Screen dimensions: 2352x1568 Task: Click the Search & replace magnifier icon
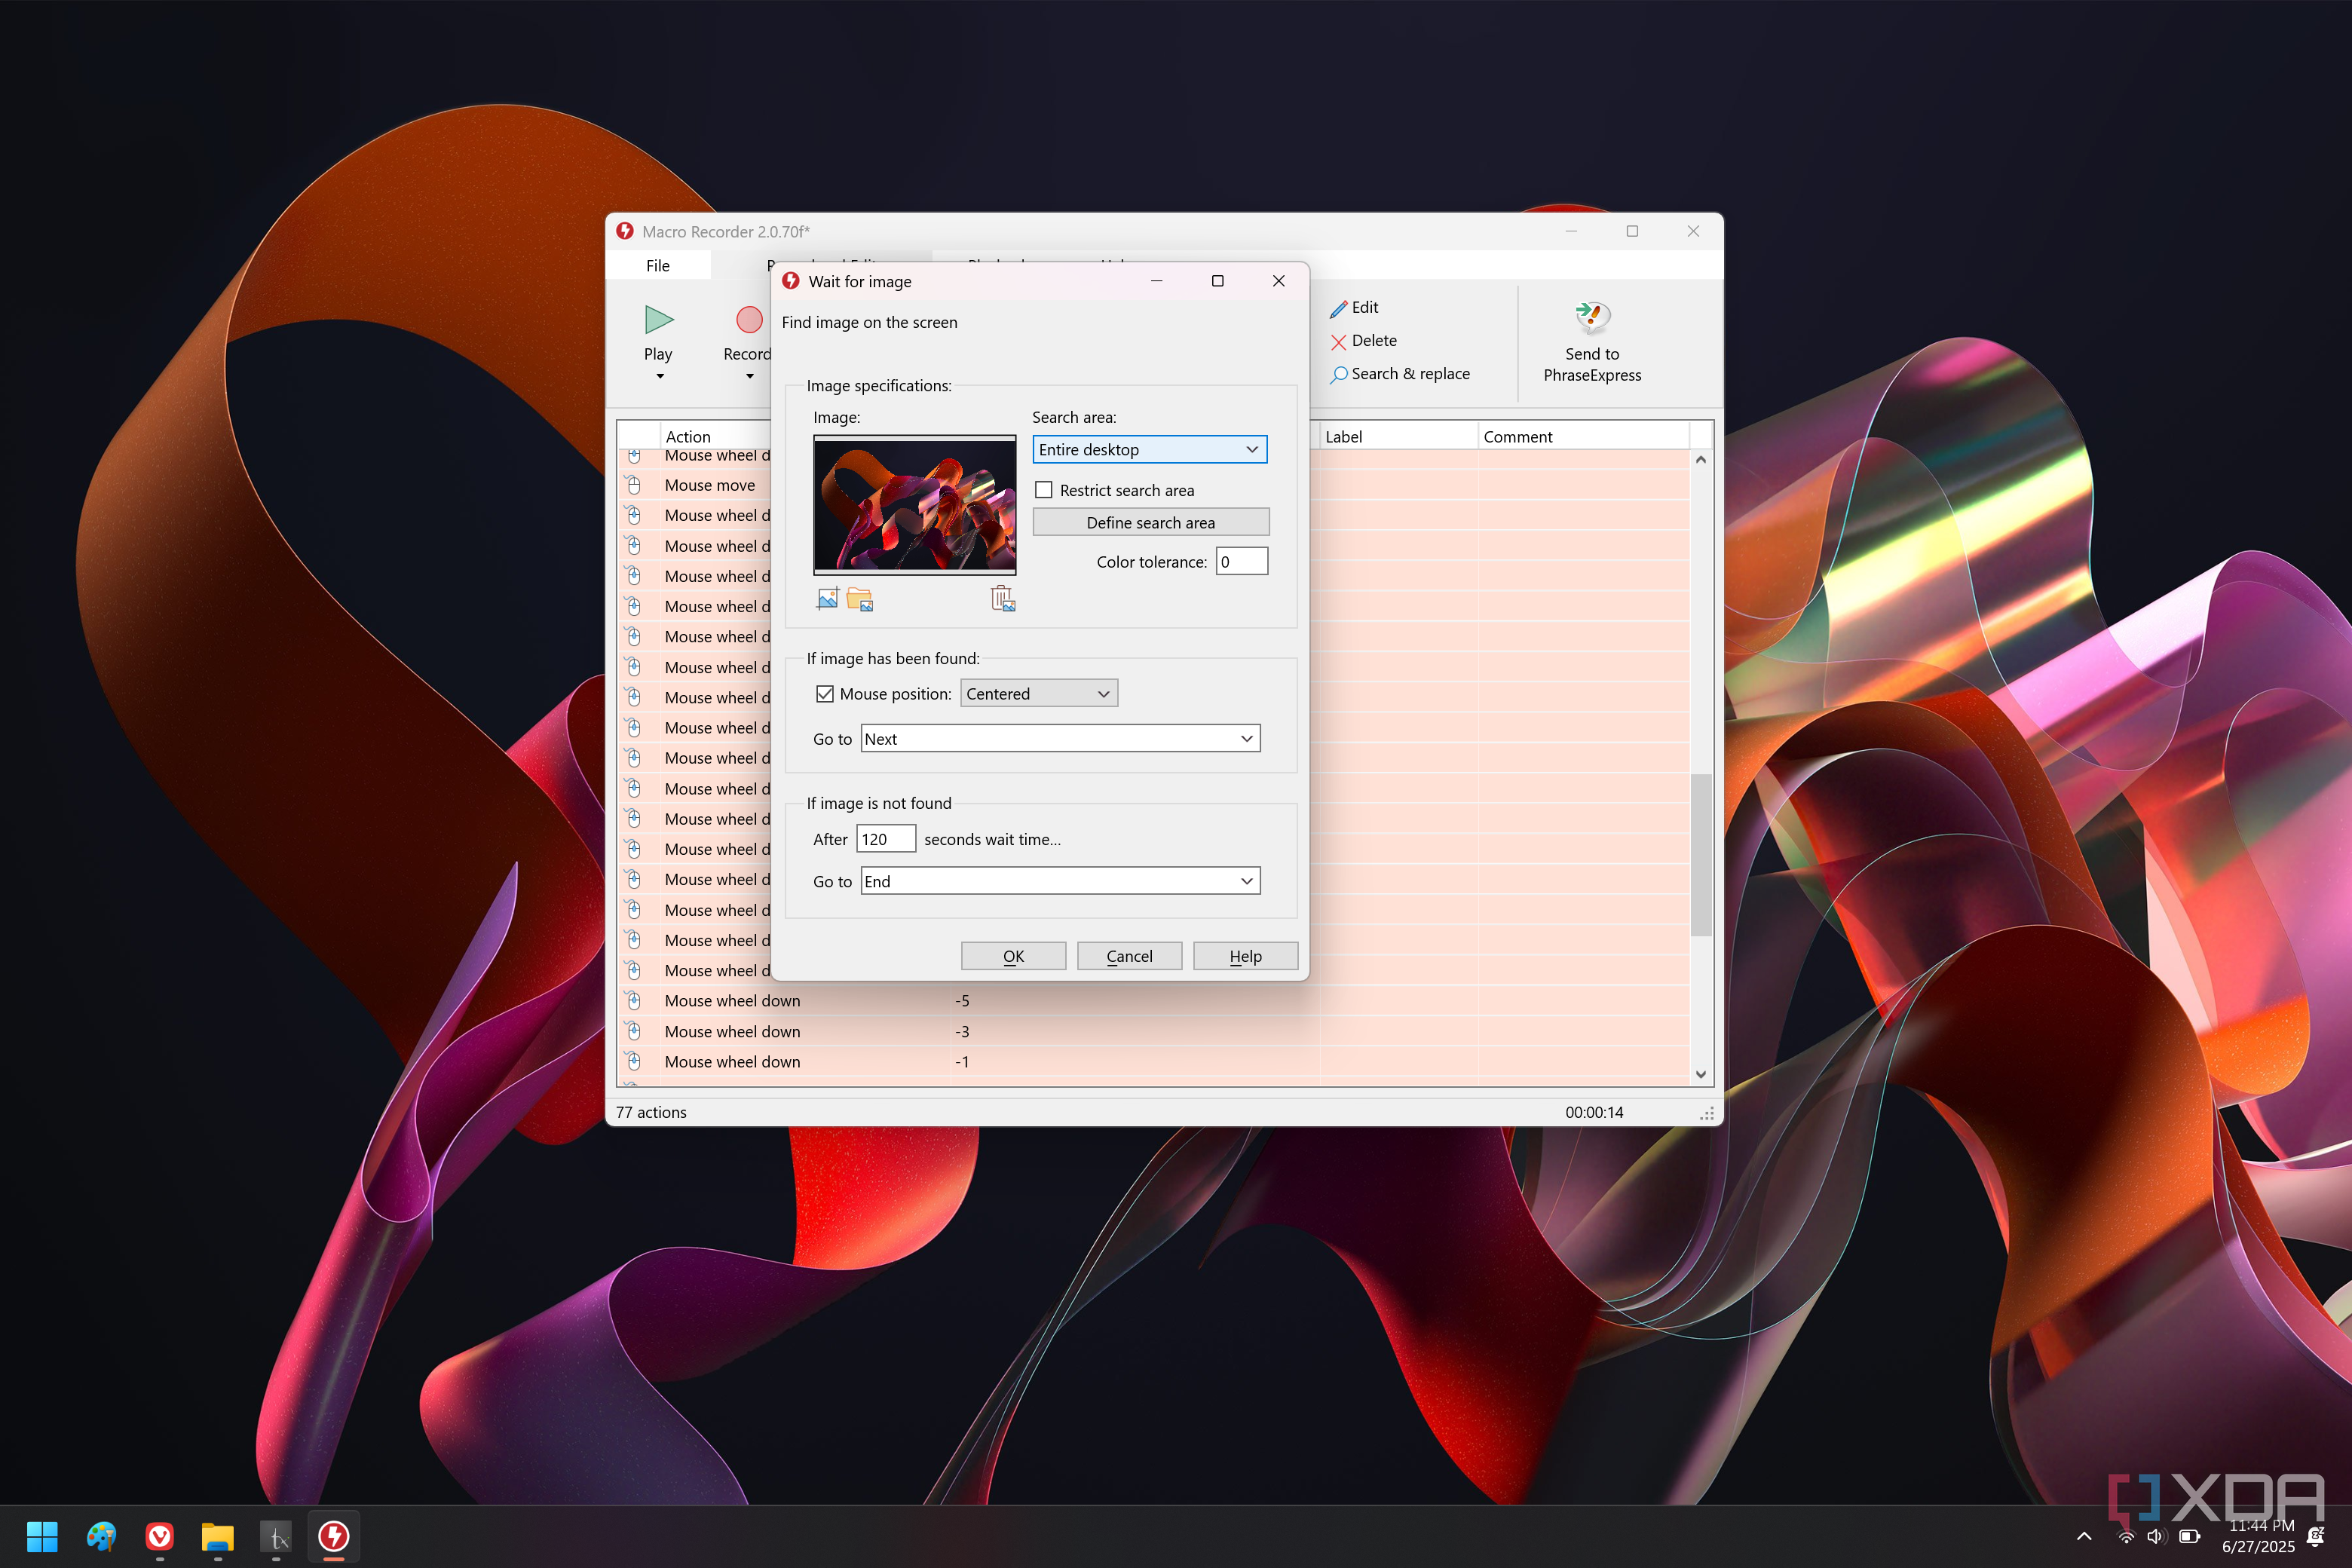pyautogui.click(x=1338, y=374)
